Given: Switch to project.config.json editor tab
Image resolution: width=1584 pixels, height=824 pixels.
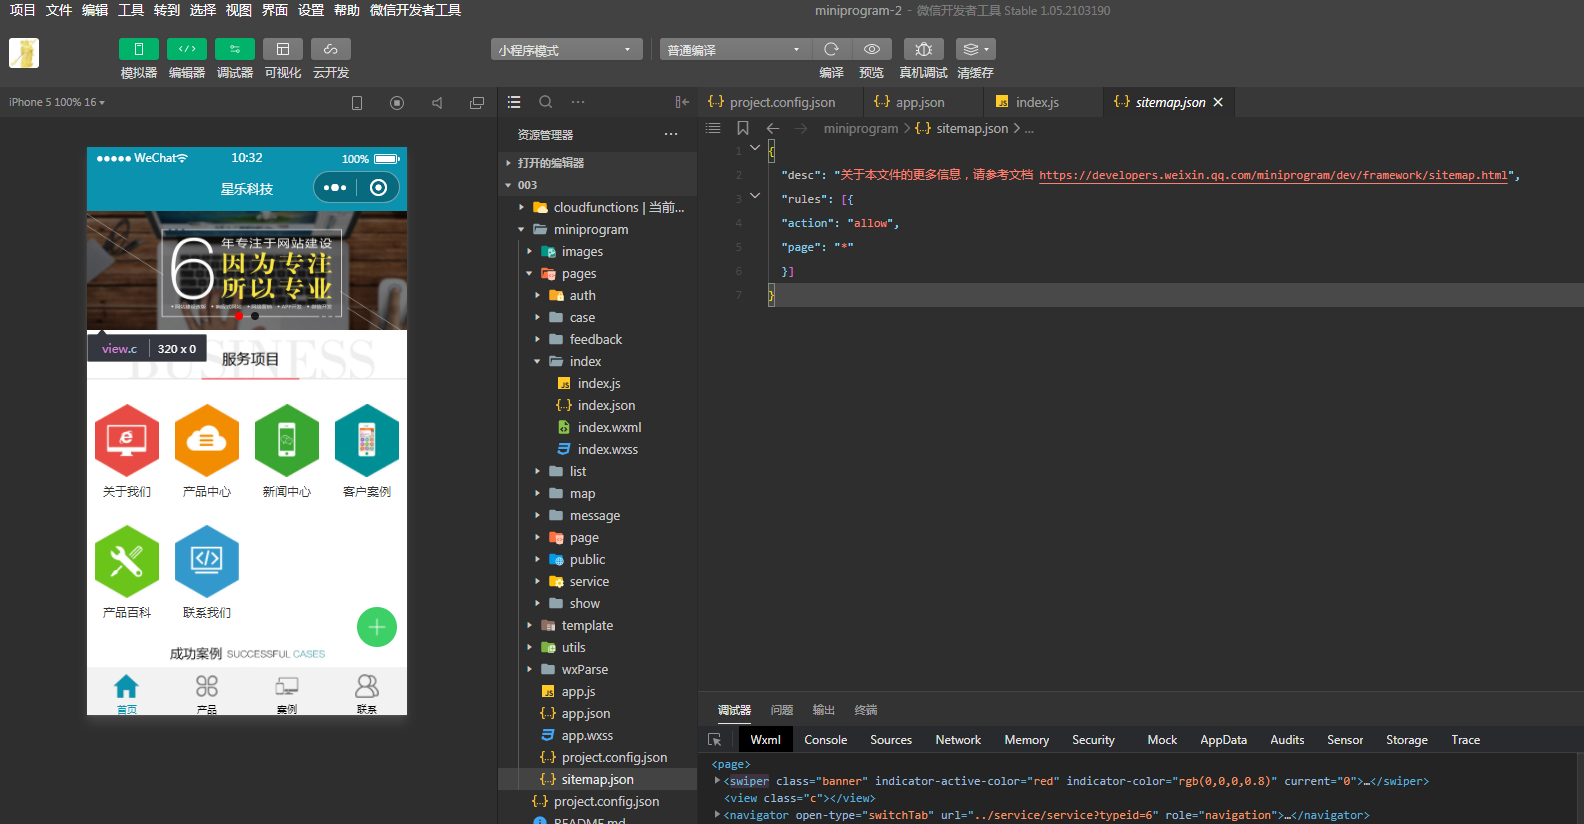Looking at the screenshot, I should click(x=780, y=102).
